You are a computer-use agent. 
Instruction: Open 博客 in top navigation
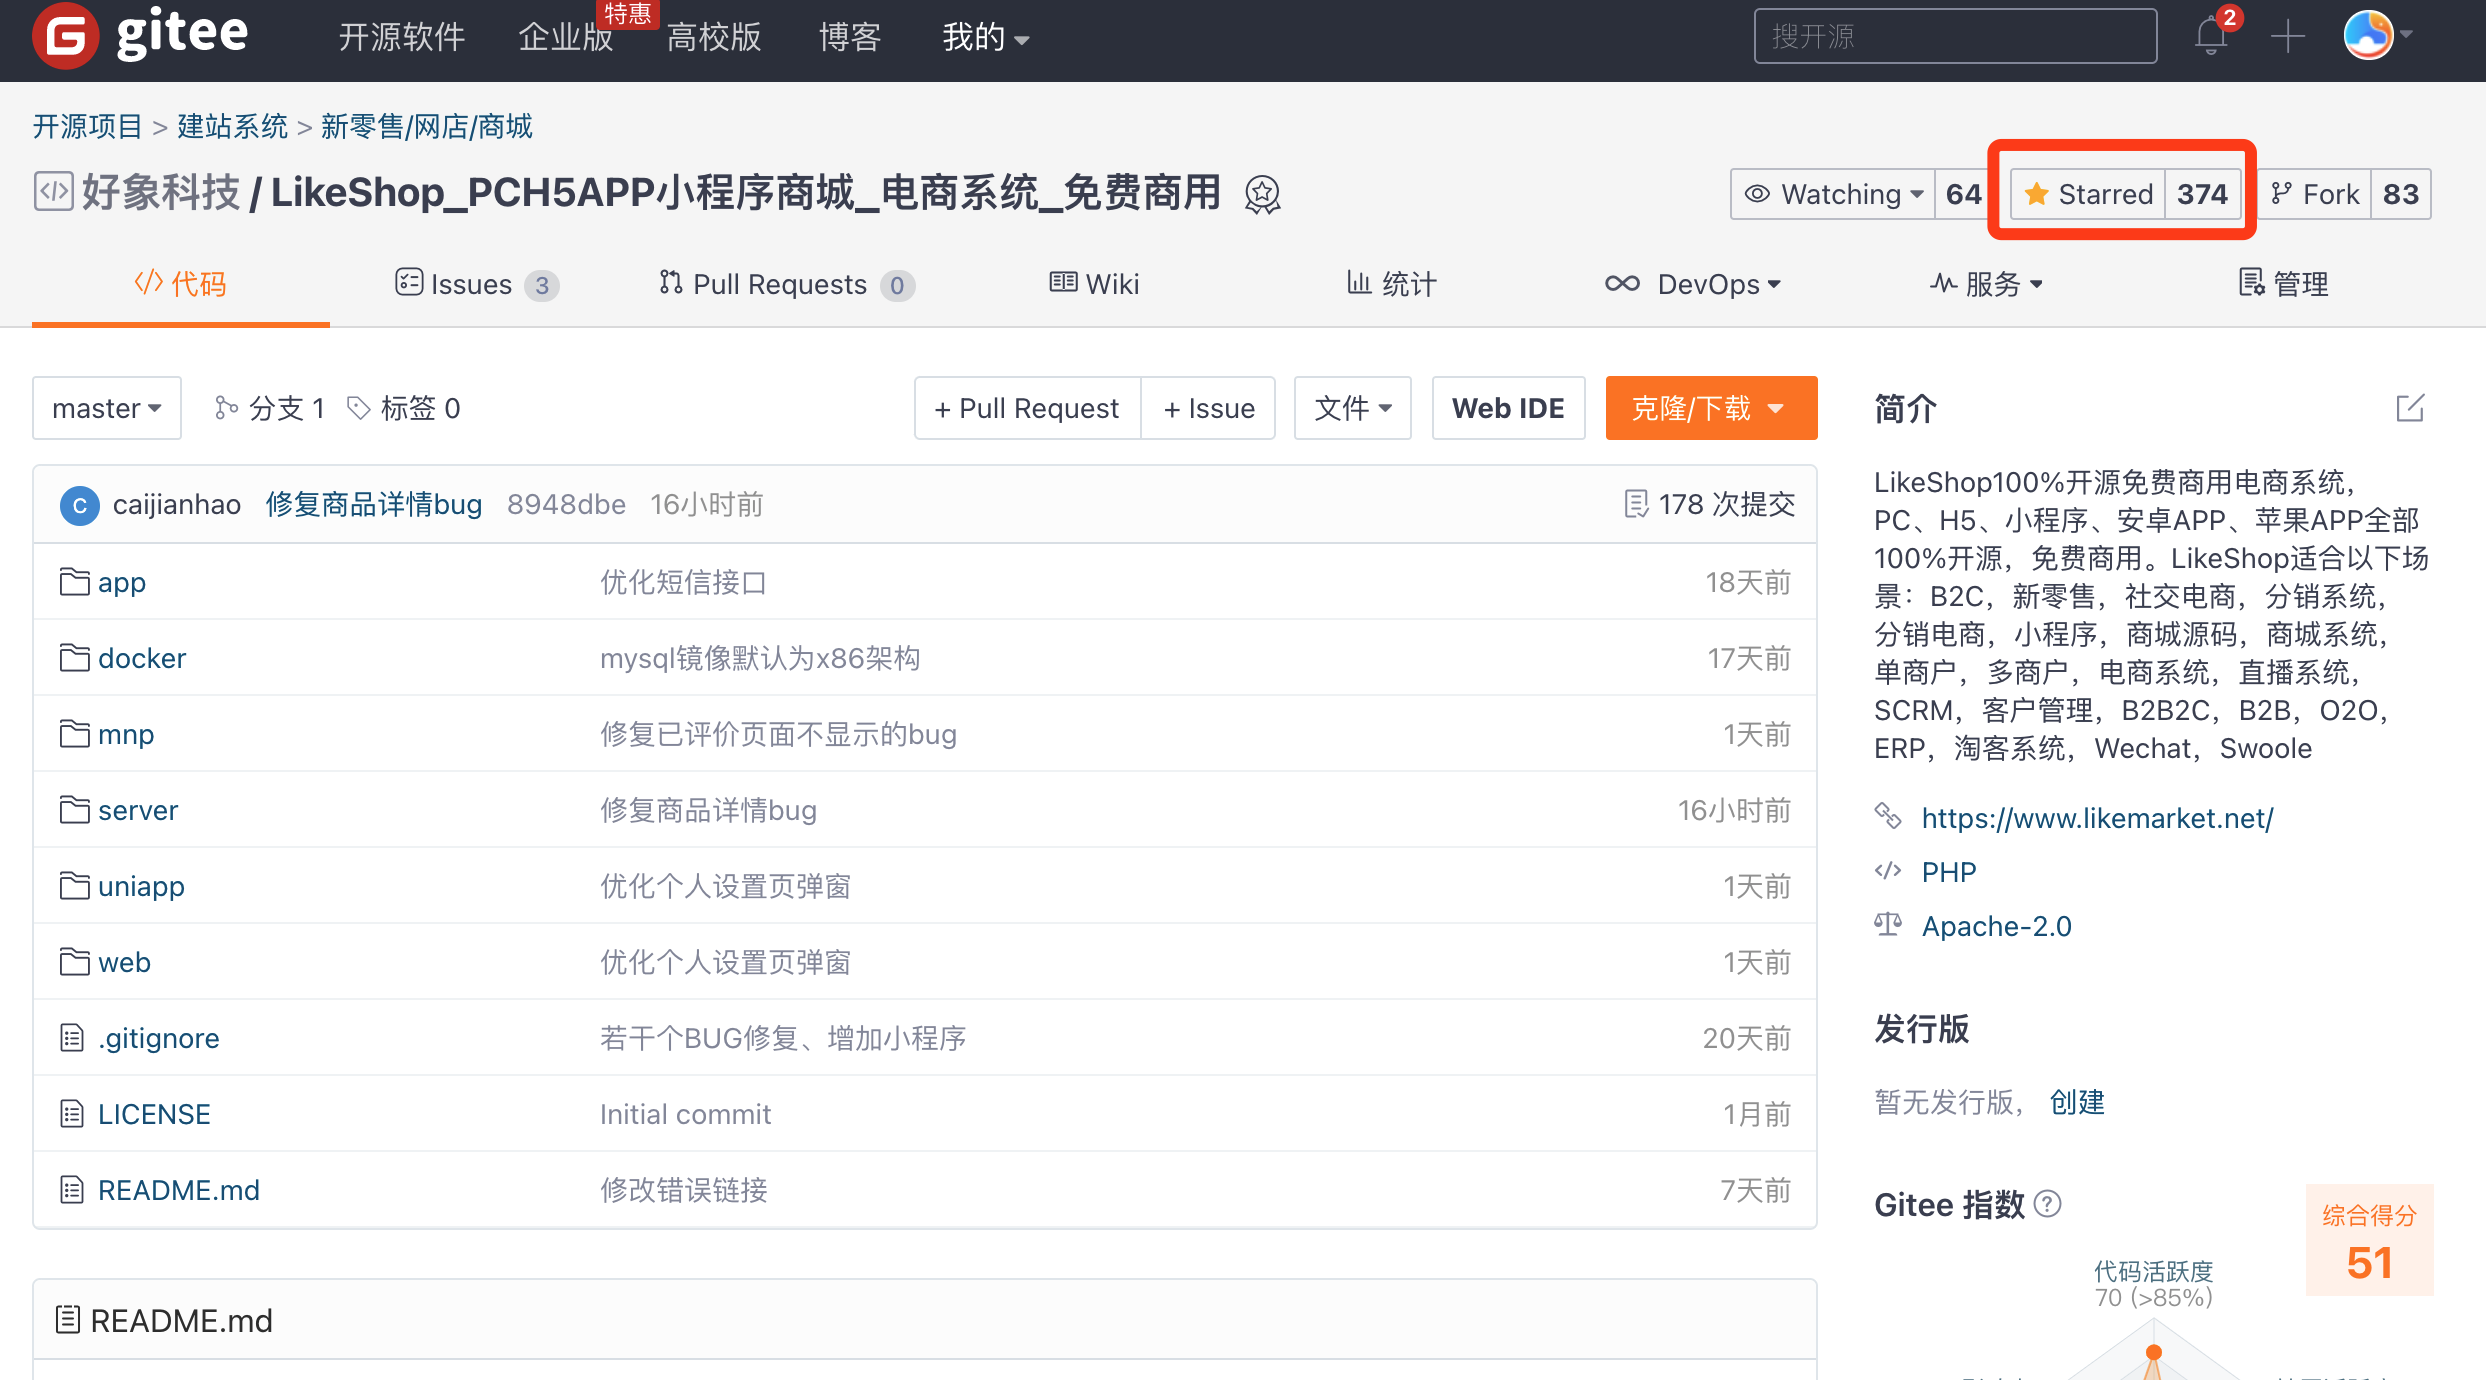(850, 38)
